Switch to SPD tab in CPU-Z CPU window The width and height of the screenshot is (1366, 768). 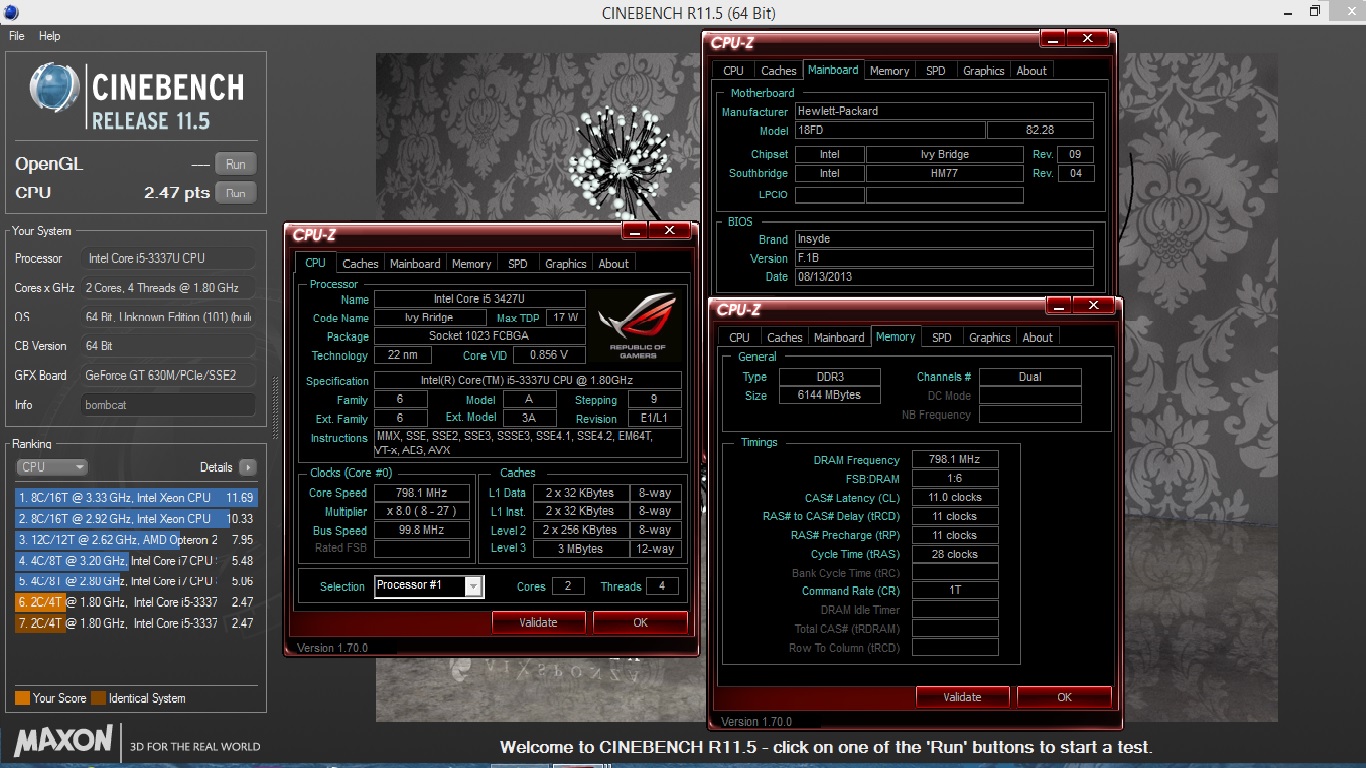click(x=517, y=264)
